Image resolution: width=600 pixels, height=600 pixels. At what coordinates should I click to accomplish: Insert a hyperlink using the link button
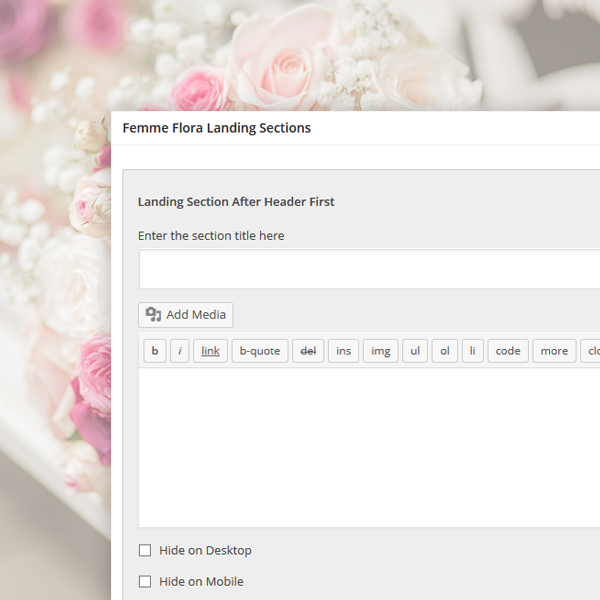[x=210, y=351]
